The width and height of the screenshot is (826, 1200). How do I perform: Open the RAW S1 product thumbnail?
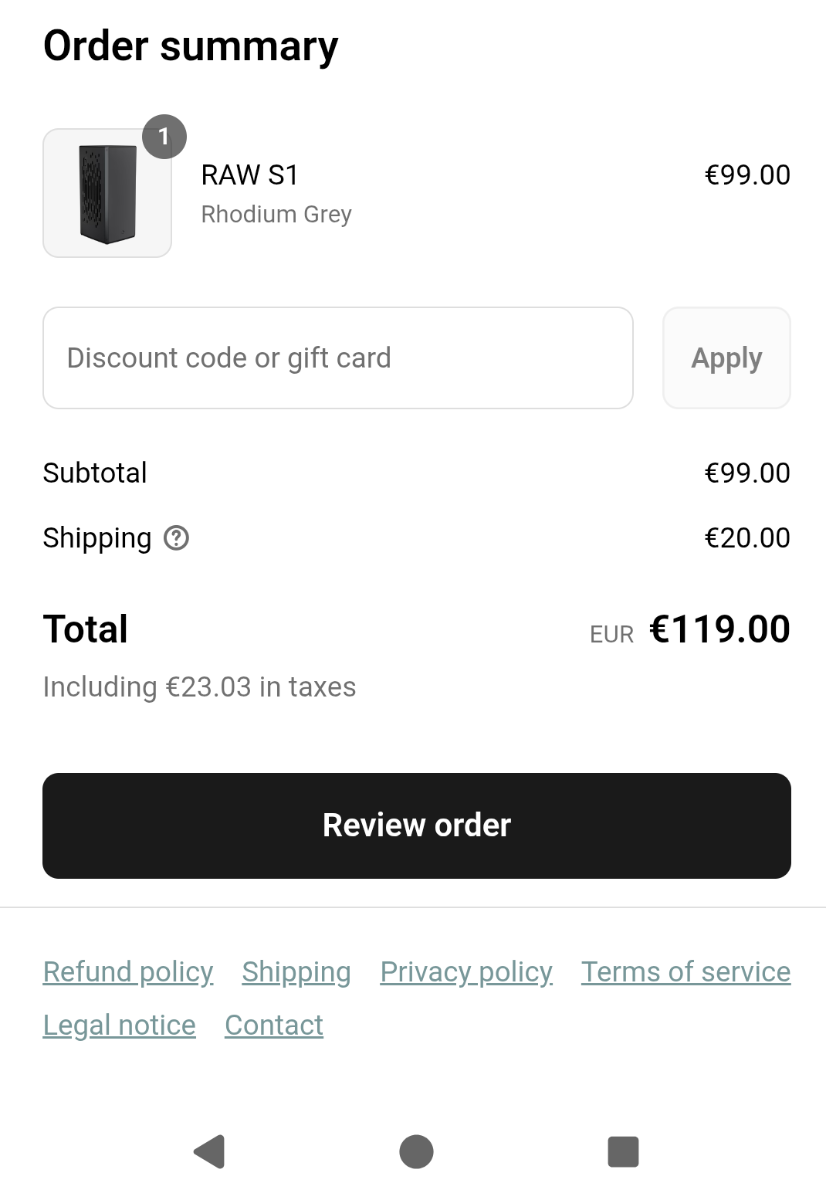[107, 193]
